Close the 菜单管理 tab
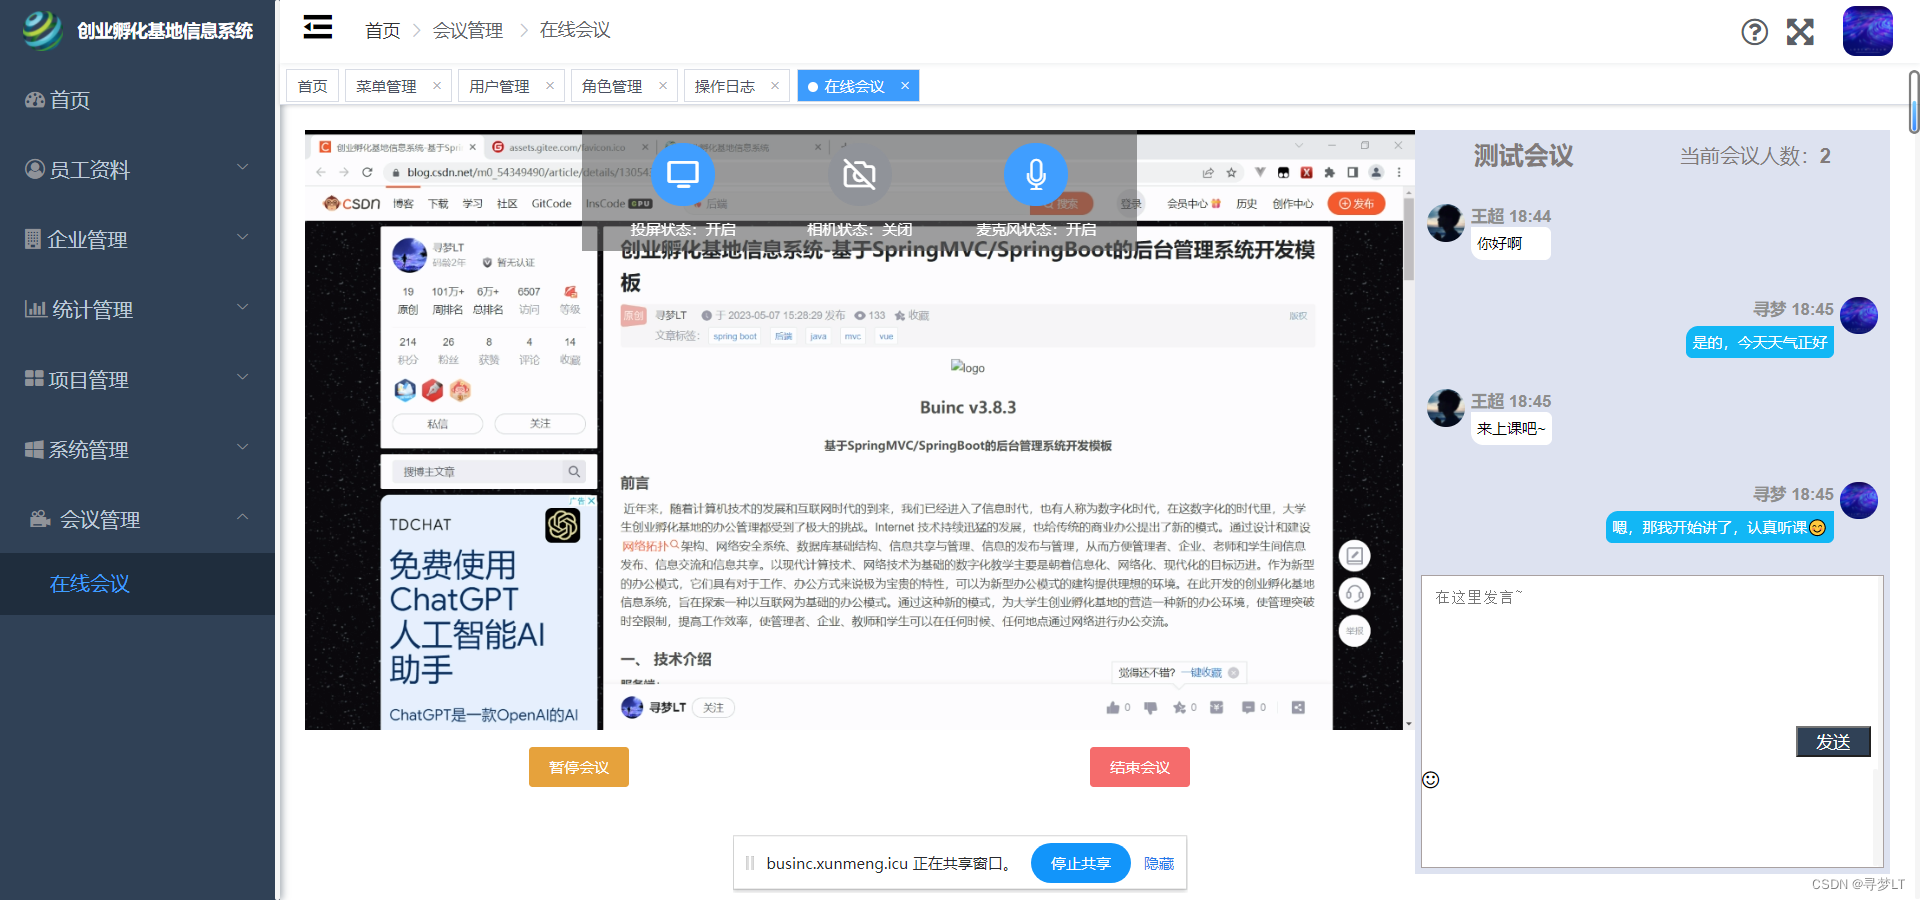This screenshot has width=1920, height=900. 437,86
